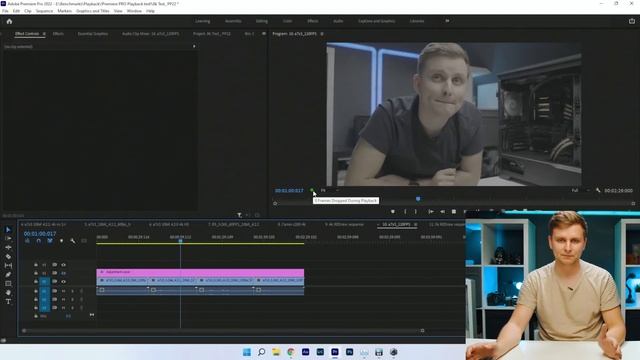Open the Clip menu
This screenshot has width=640, height=360.
tap(28, 11)
